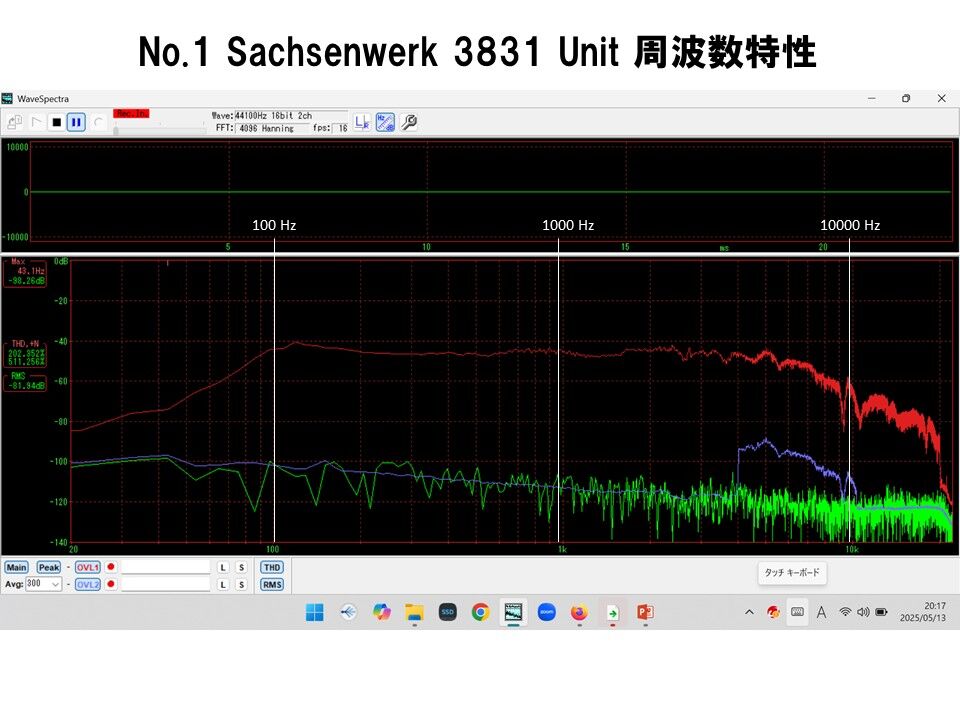Click the RMS button
Screen dimensions: 960x720
271,584
